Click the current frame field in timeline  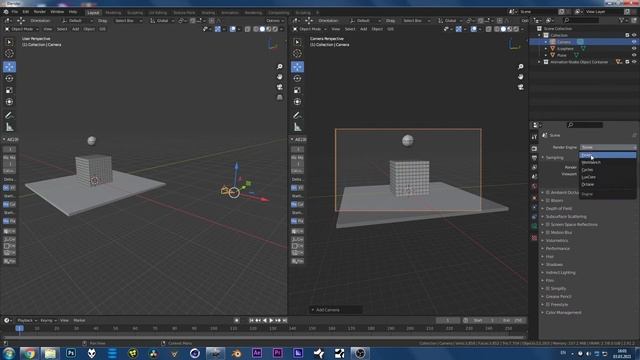point(448,320)
